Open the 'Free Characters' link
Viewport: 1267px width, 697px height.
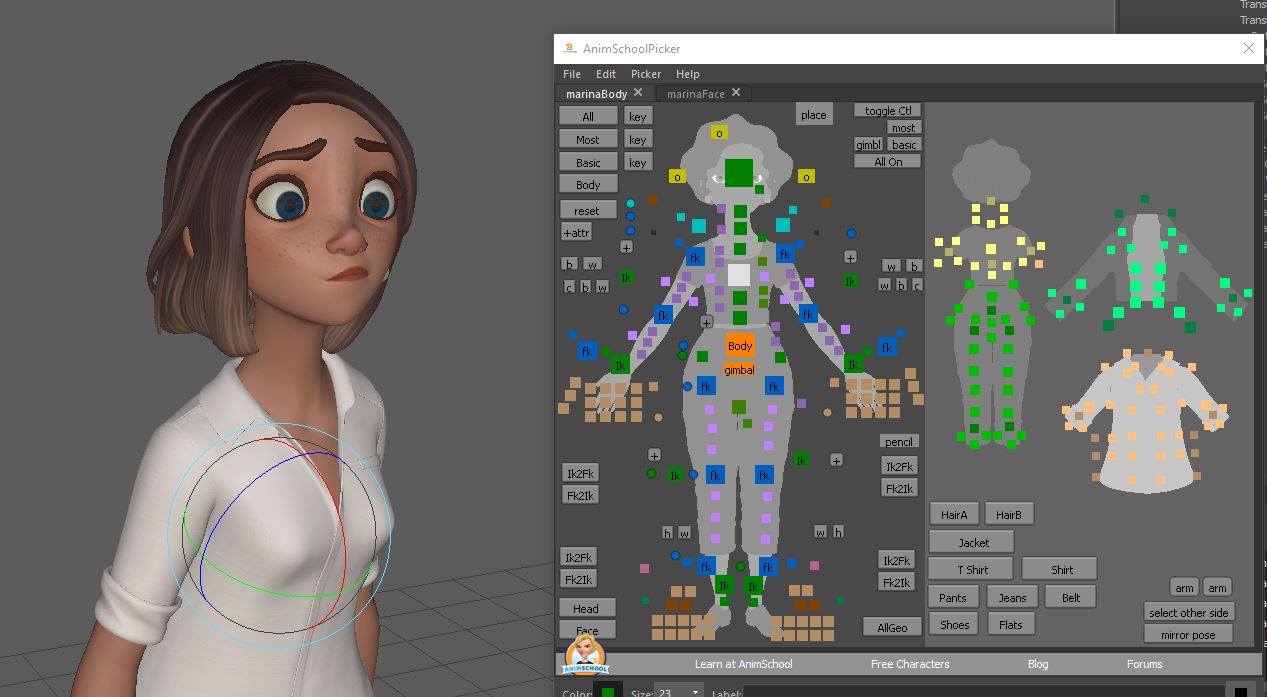point(910,663)
